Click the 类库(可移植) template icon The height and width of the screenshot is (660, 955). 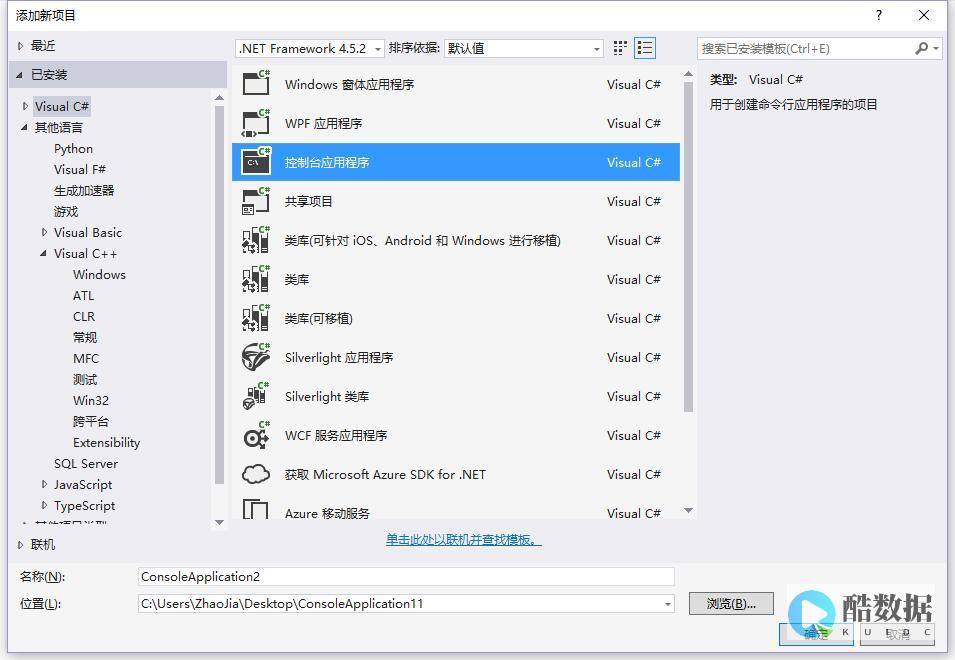(x=256, y=317)
